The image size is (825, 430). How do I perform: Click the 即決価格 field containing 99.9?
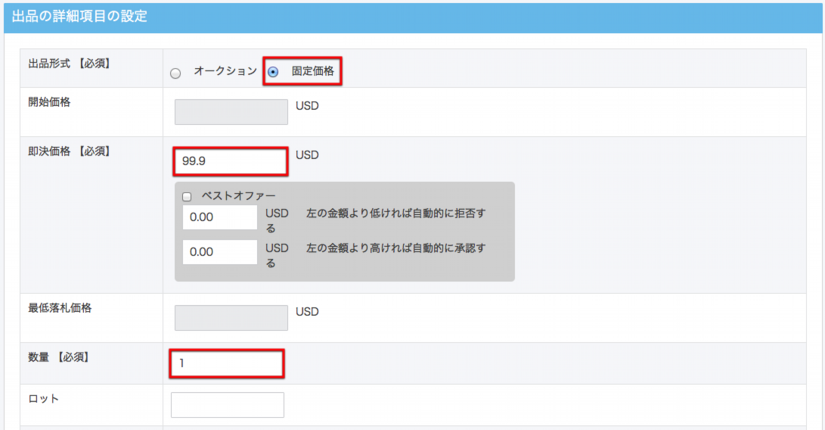point(230,160)
